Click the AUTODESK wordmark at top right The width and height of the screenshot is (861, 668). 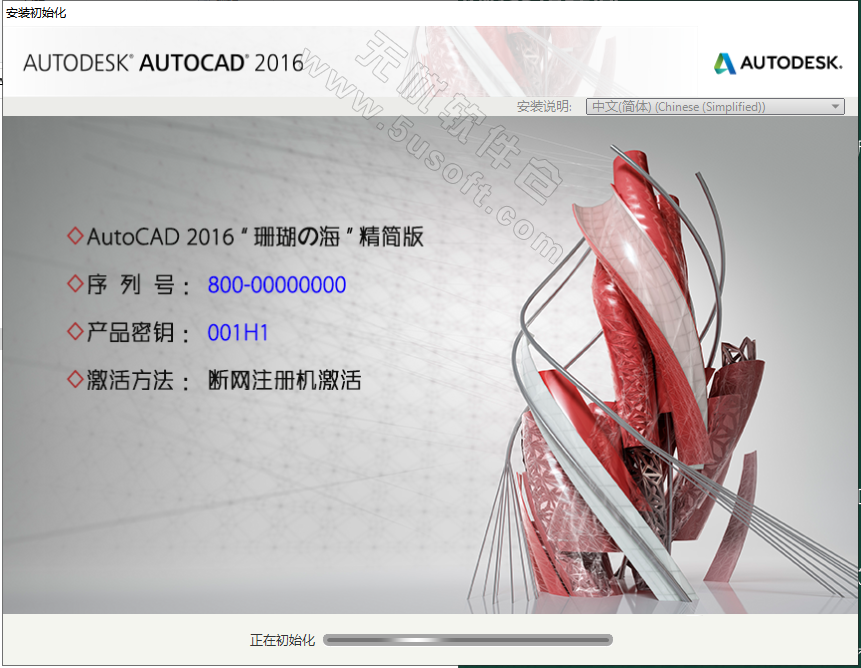(791, 63)
